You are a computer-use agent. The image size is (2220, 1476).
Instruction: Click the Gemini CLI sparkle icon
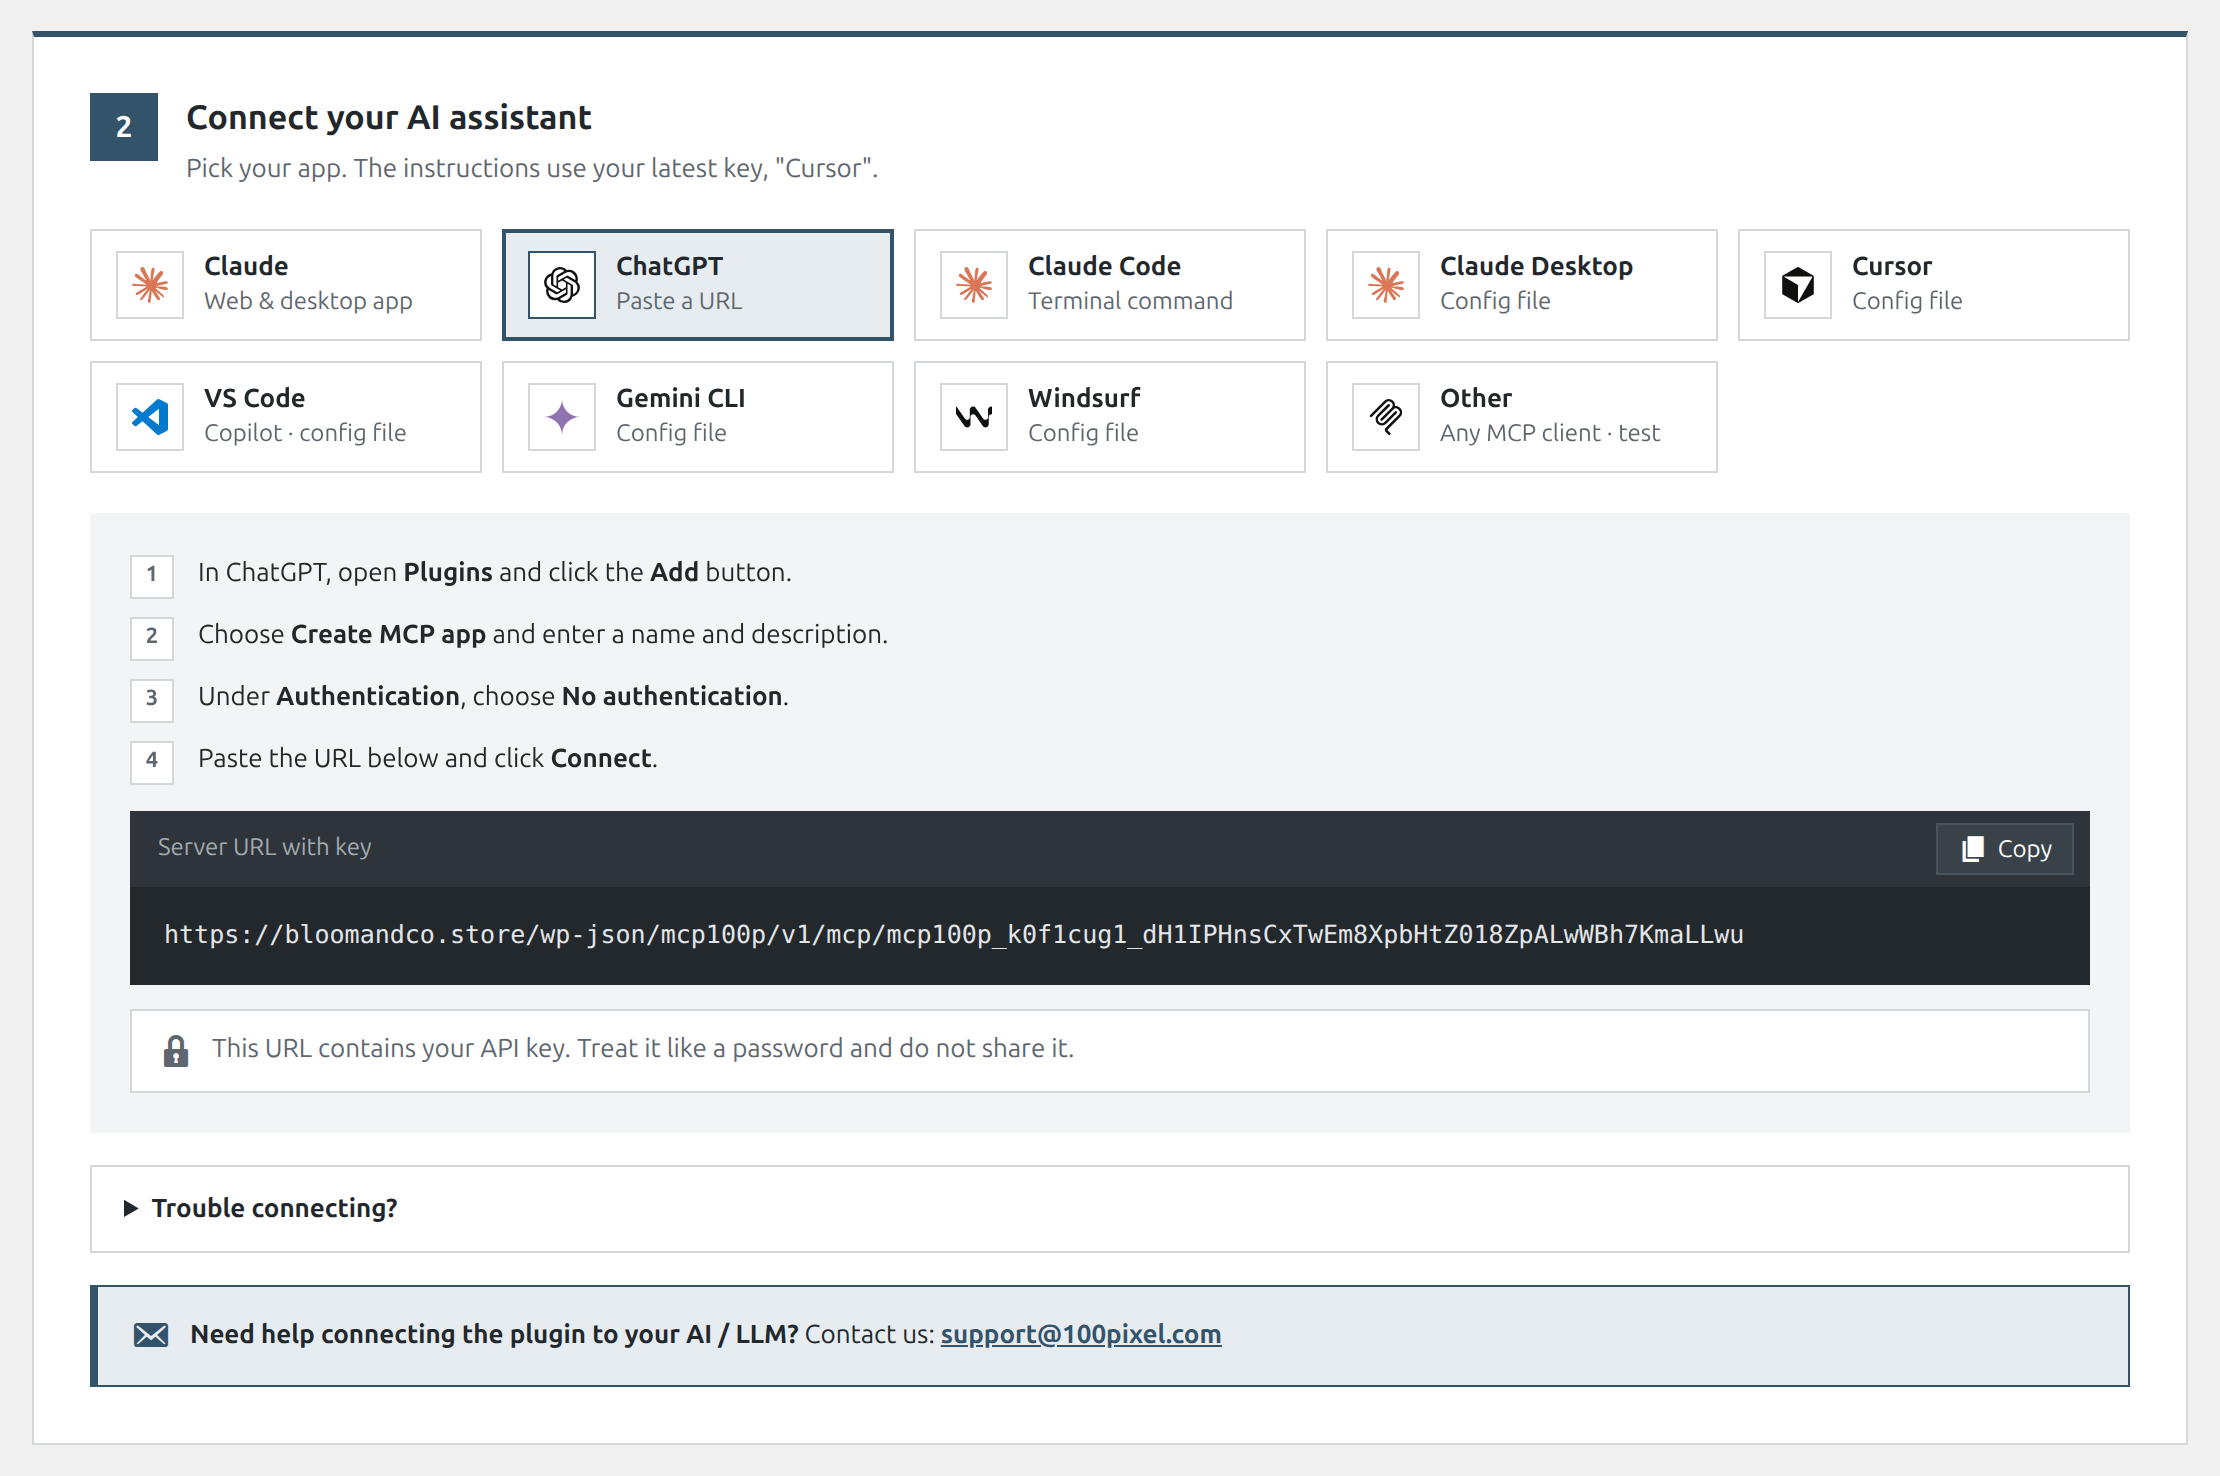[562, 417]
